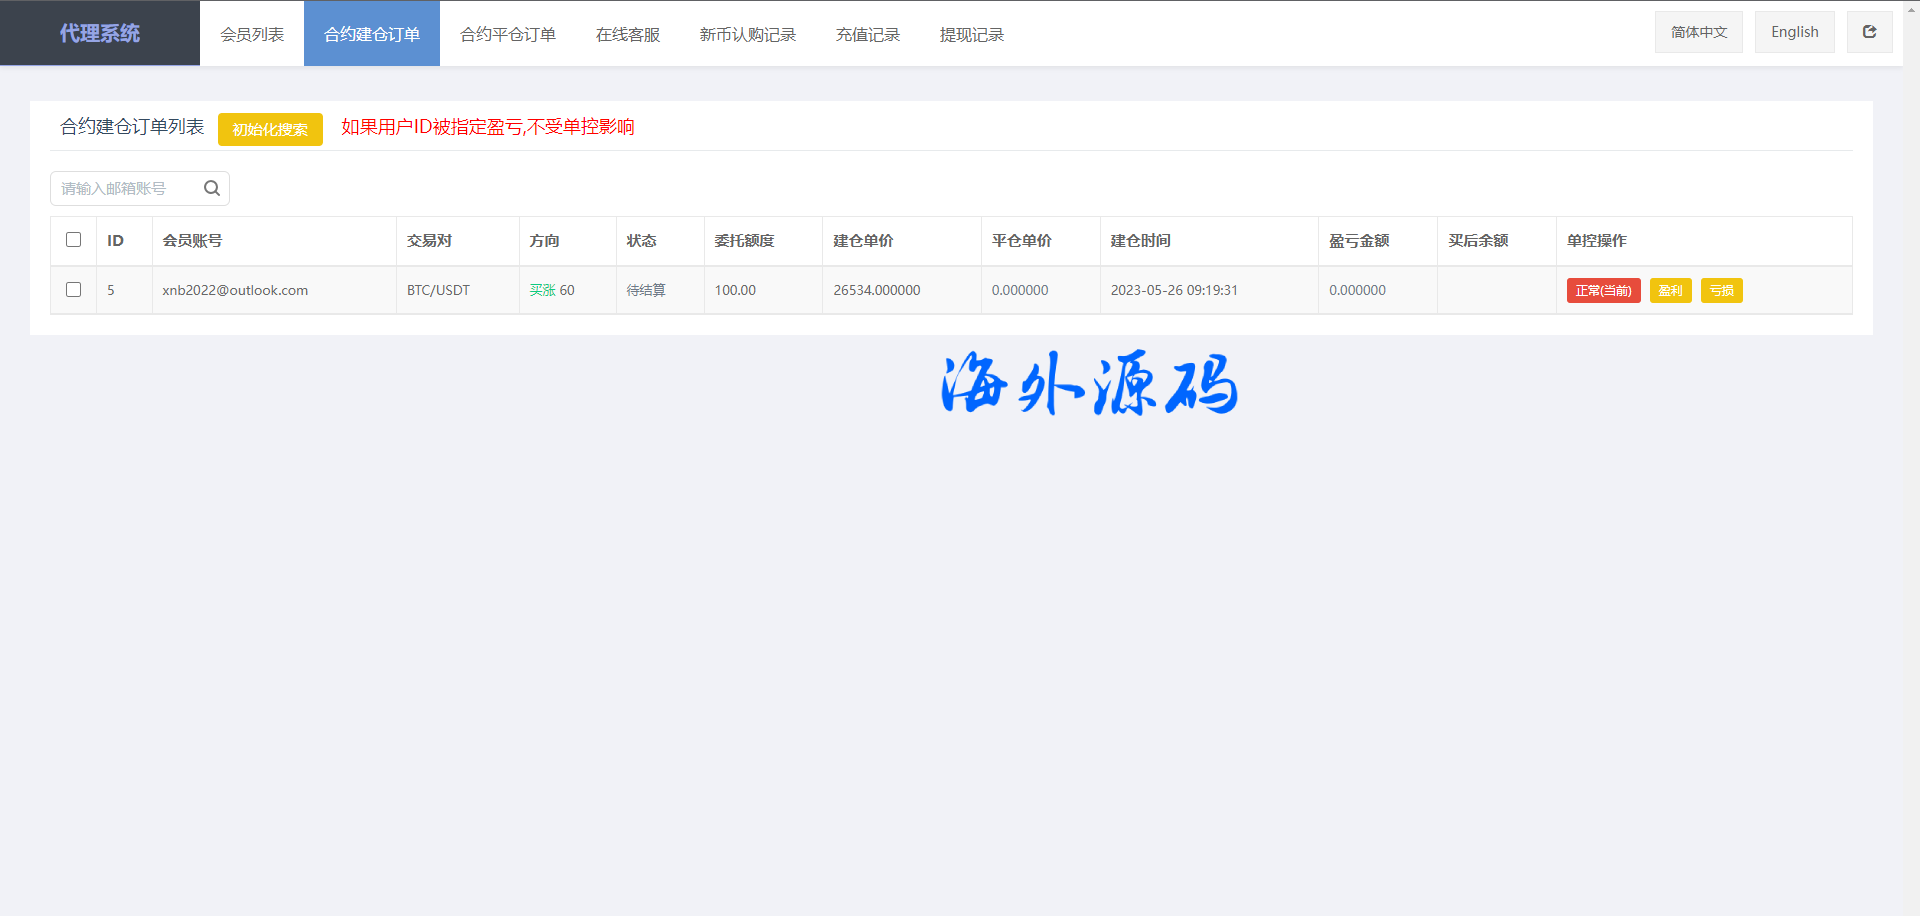
Task: Toggle the select-all checkbox in table header
Action: (x=73, y=240)
